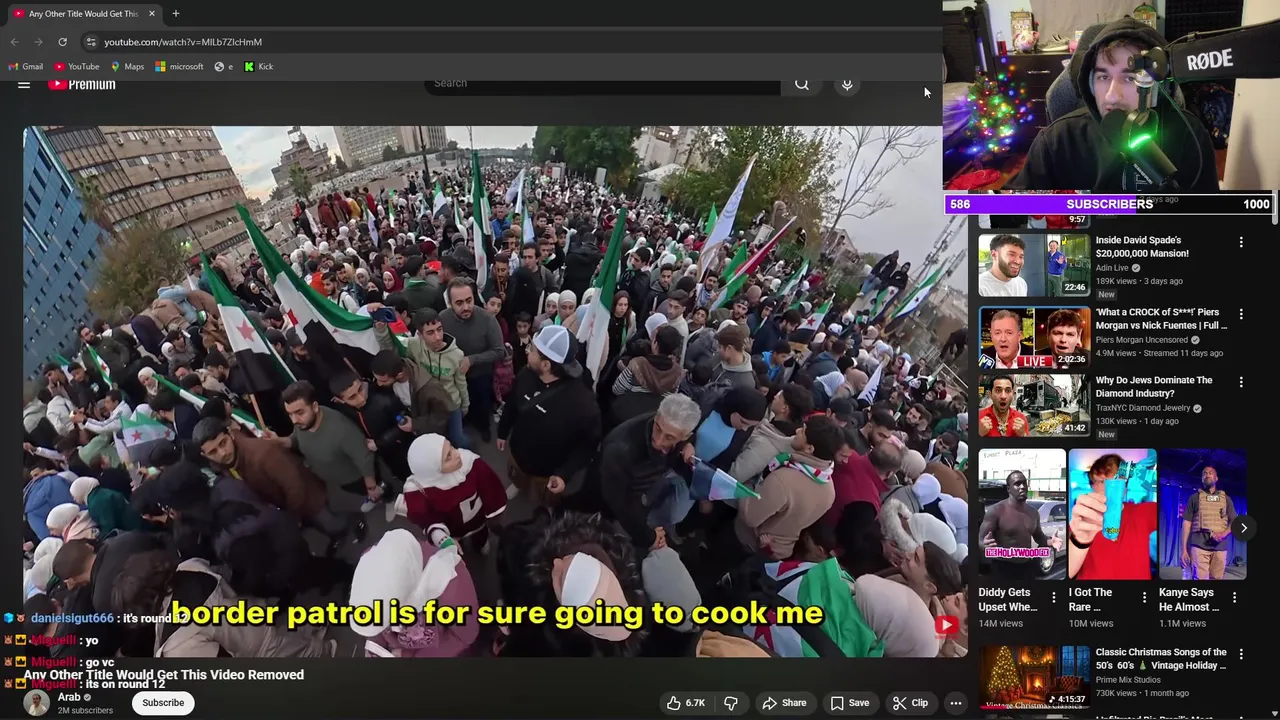This screenshot has height=720, width=1280.
Task: Open 'Inside David Spade's $20,000,000 Mansion' thumbnail
Action: 1034,265
